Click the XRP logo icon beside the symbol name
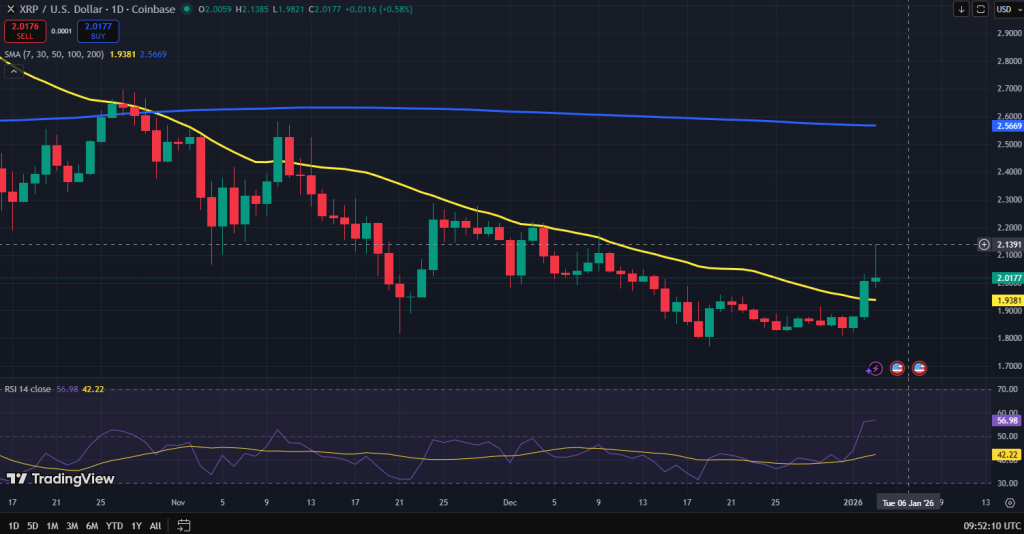Screen dimensions: 1024x534 point(10,9)
